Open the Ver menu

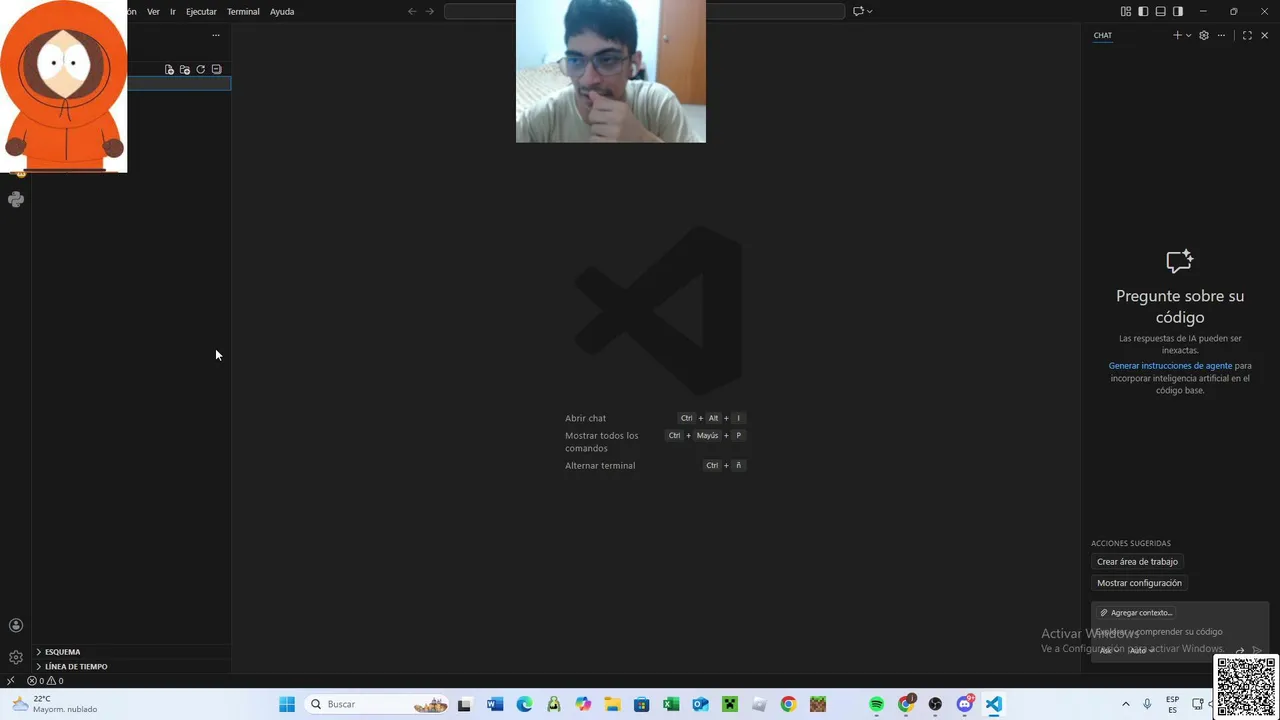point(153,11)
